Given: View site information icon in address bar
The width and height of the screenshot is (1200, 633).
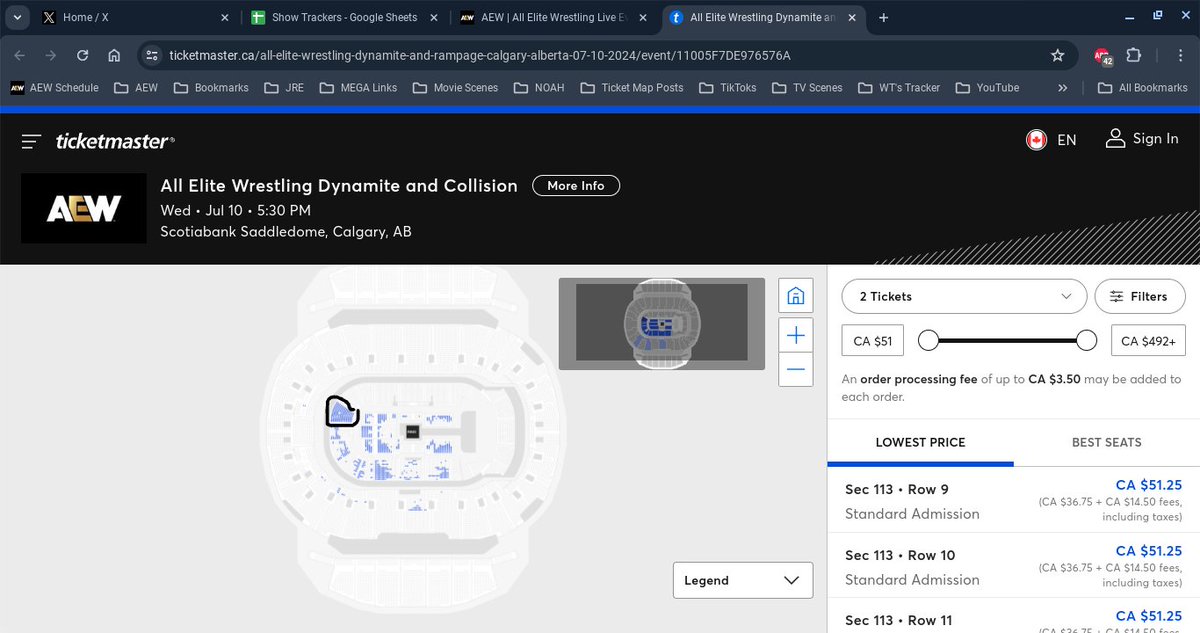Looking at the screenshot, I should tap(151, 55).
